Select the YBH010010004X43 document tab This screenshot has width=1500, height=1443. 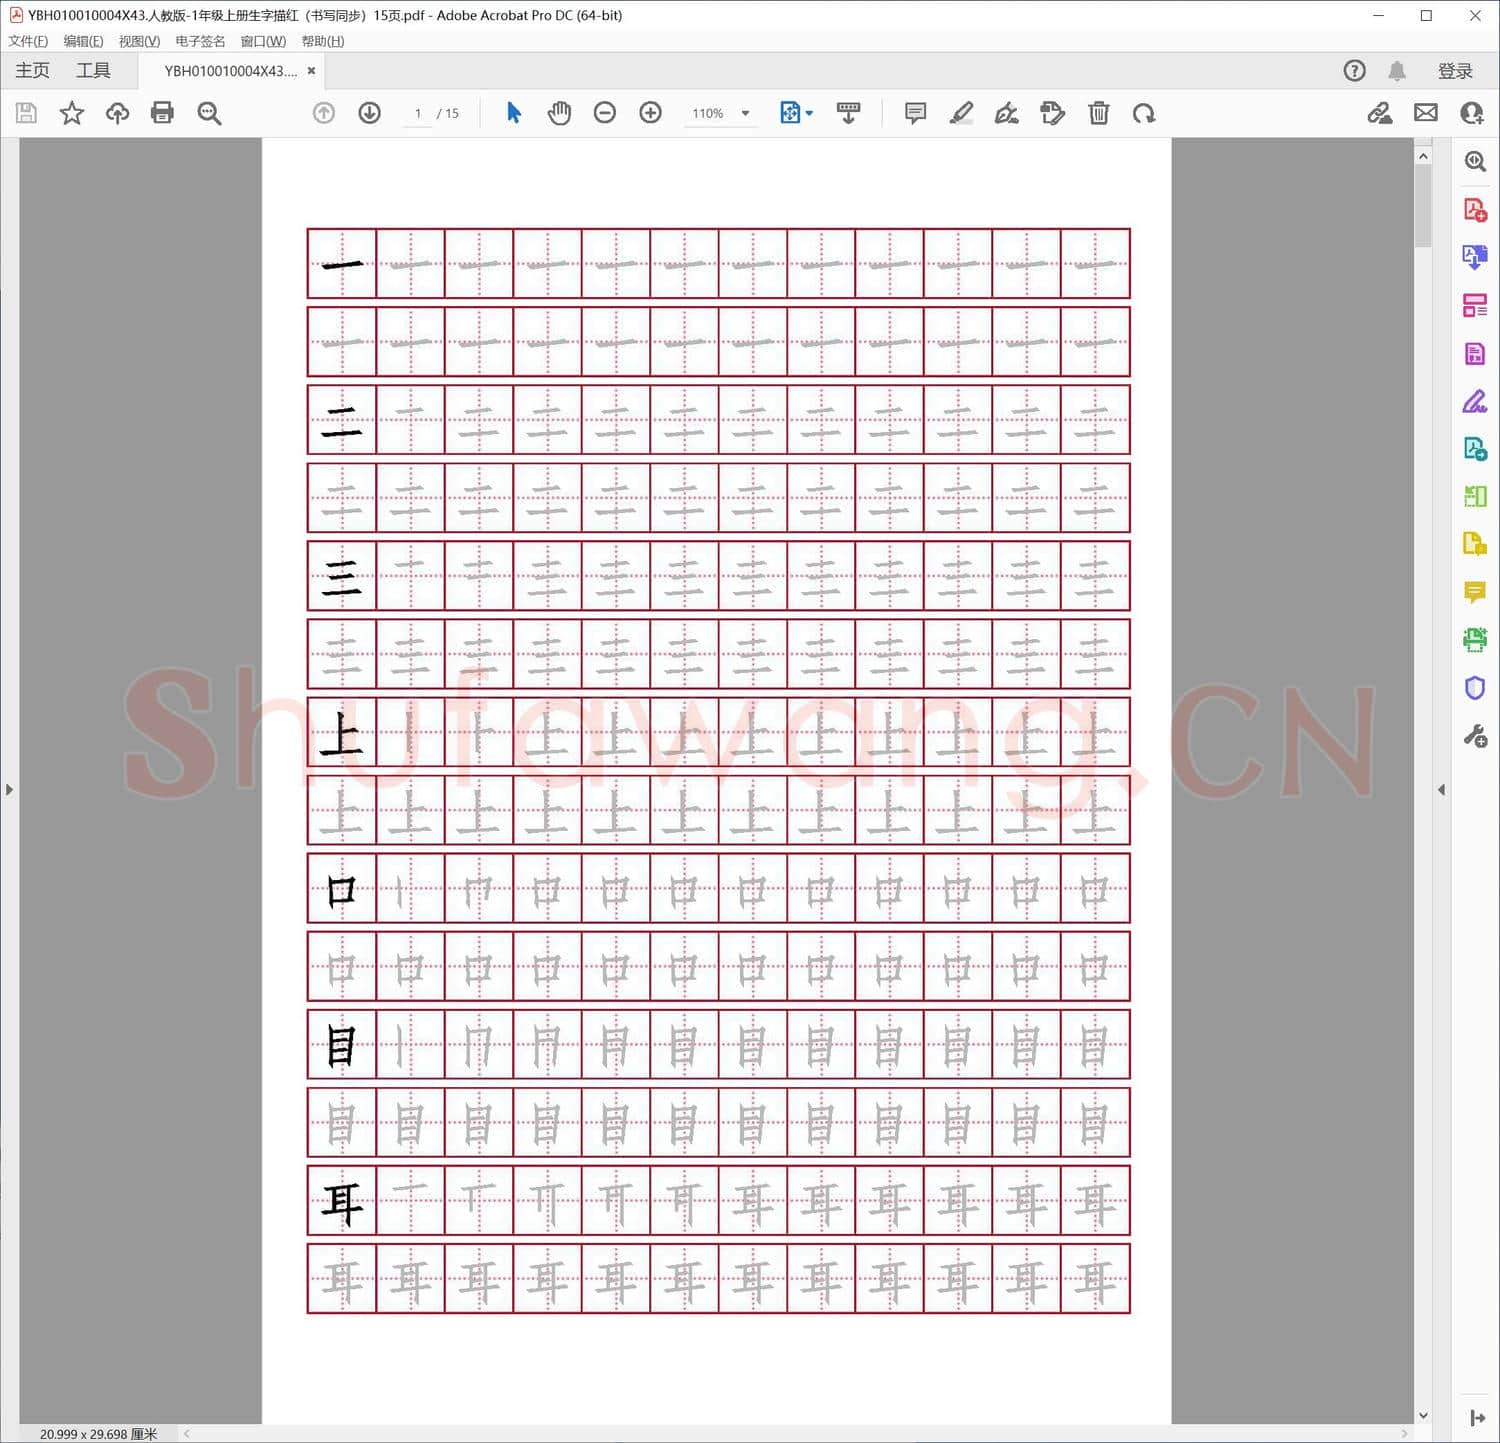pyautogui.click(x=231, y=71)
